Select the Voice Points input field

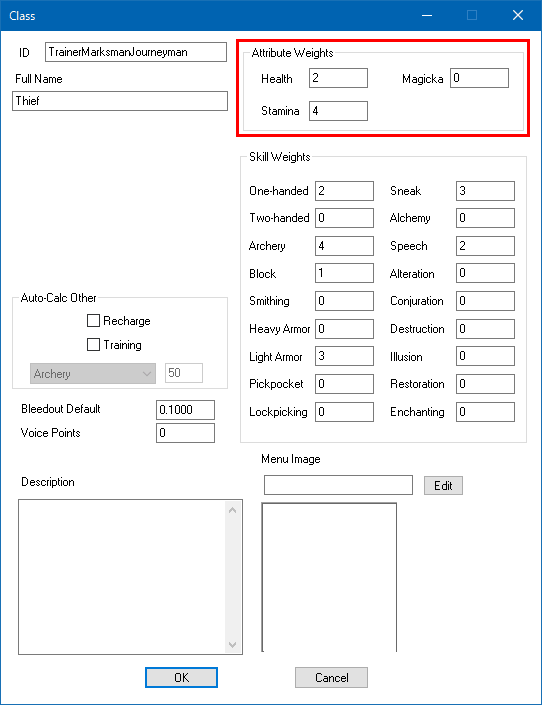click(x=185, y=433)
